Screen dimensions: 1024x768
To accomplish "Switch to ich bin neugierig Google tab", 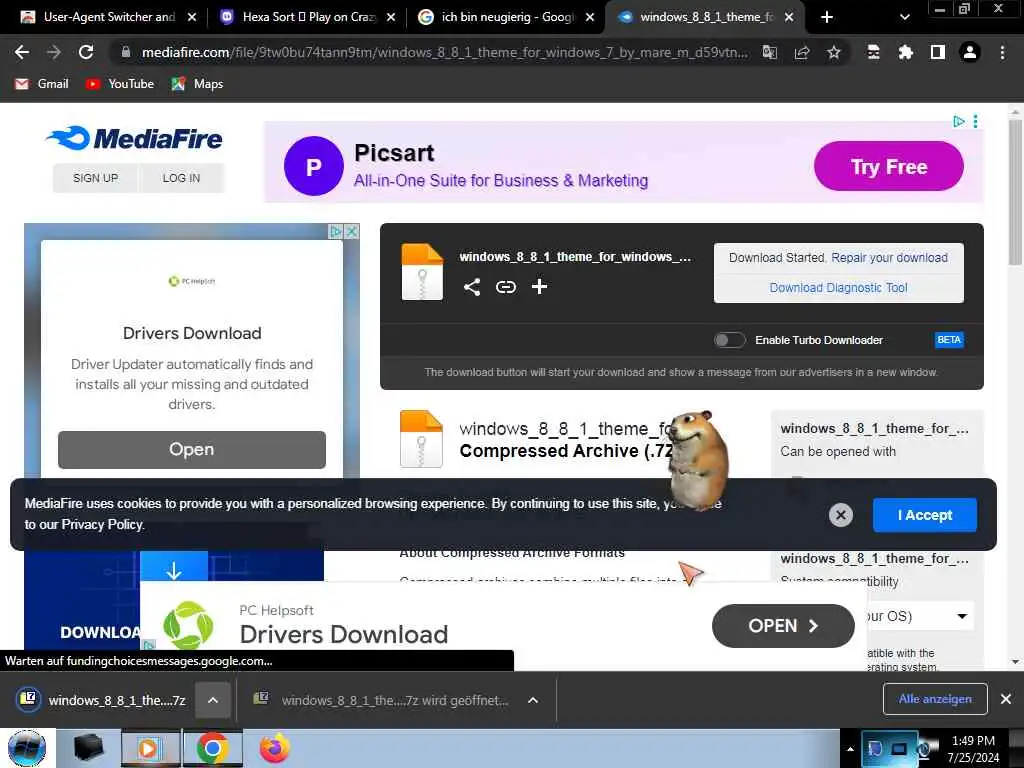I will 506,17.
